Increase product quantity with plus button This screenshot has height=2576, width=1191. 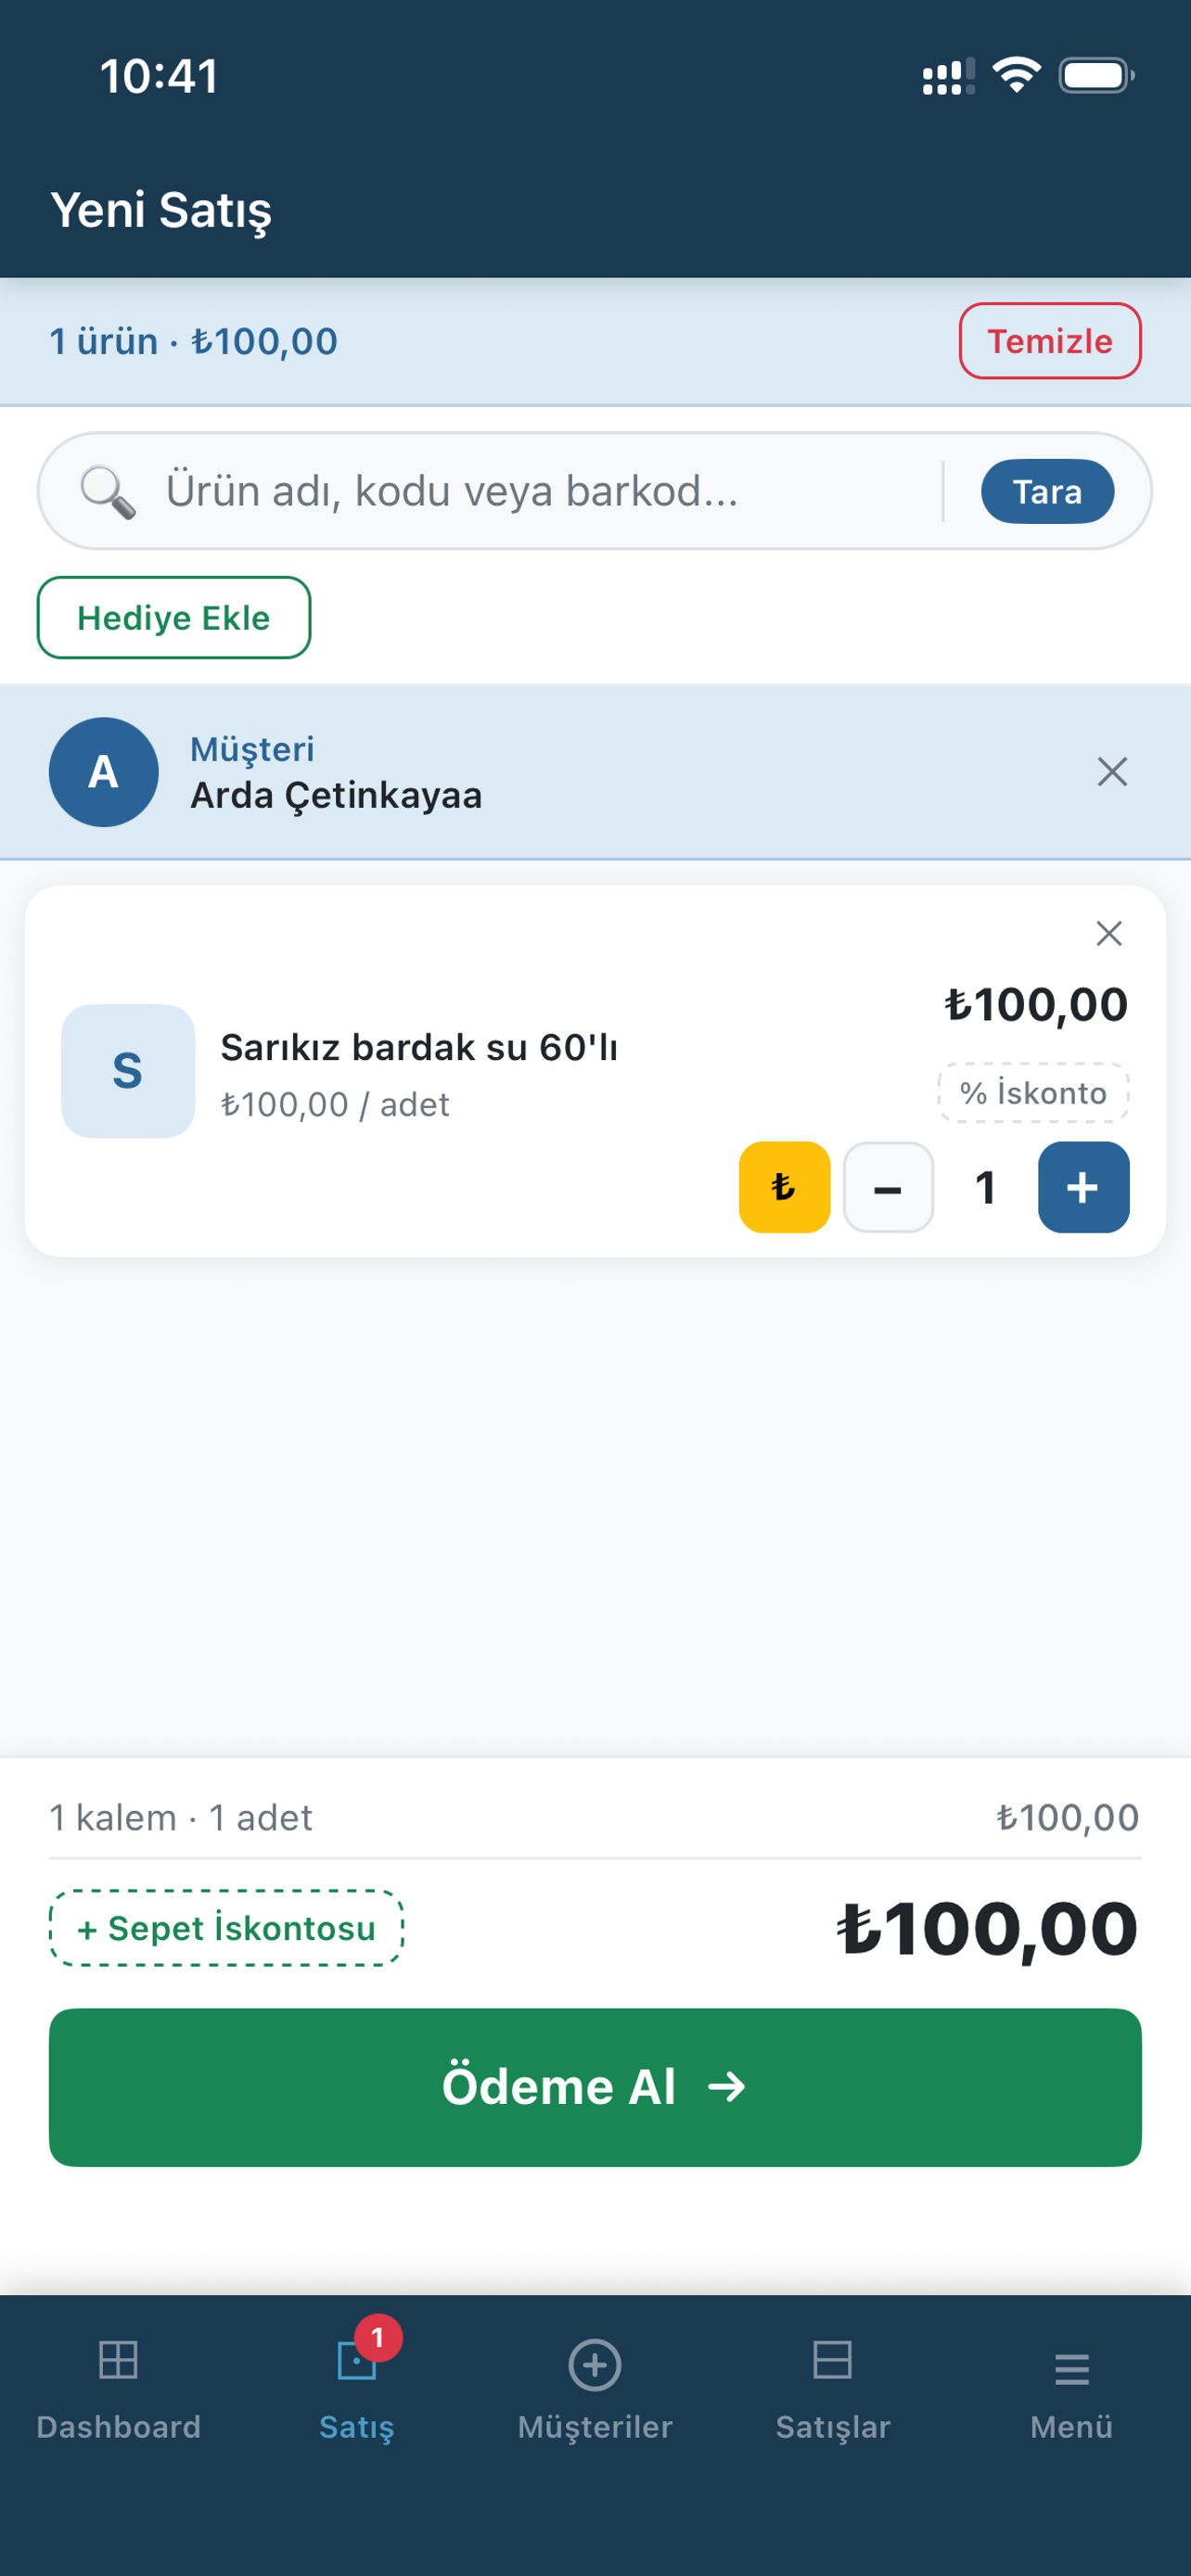tap(1083, 1187)
